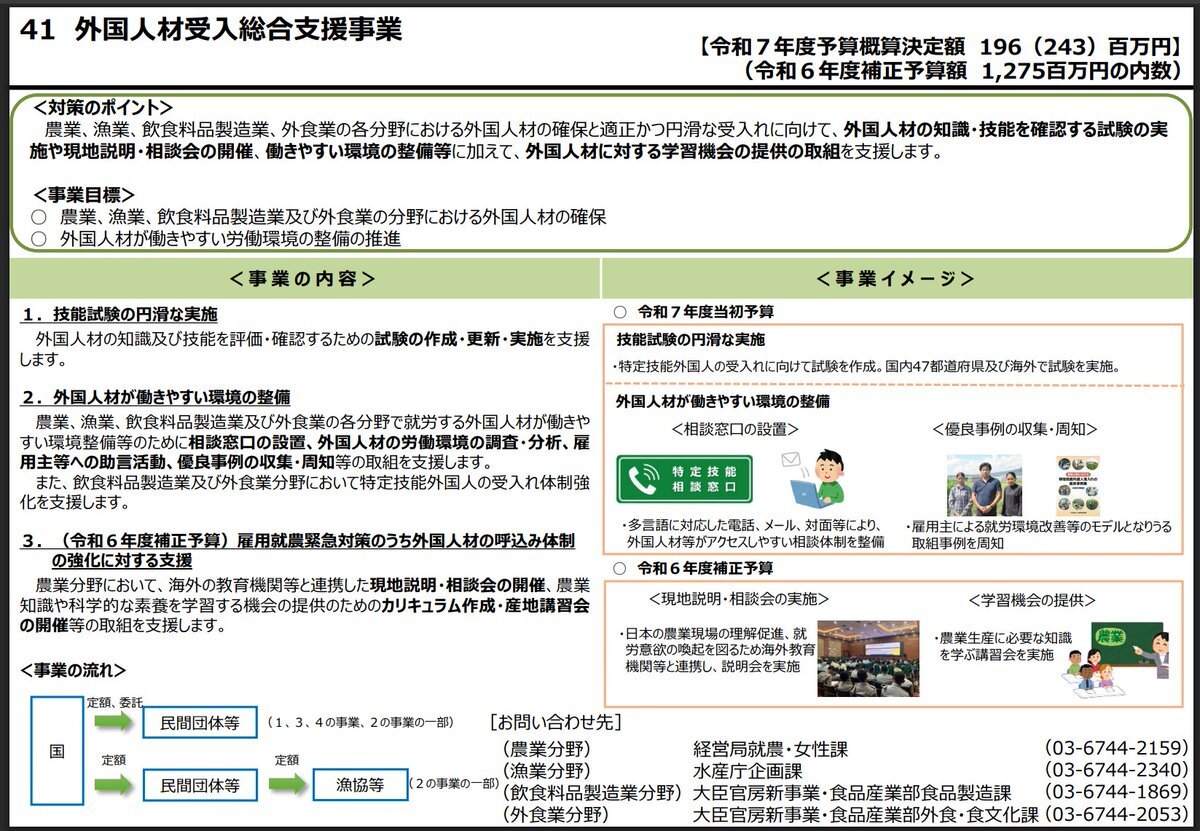The width and height of the screenshot is (1200, 831).
Task: Click 民間団体等 box beside （１、３、４の事業
Action: coord(200,722)
